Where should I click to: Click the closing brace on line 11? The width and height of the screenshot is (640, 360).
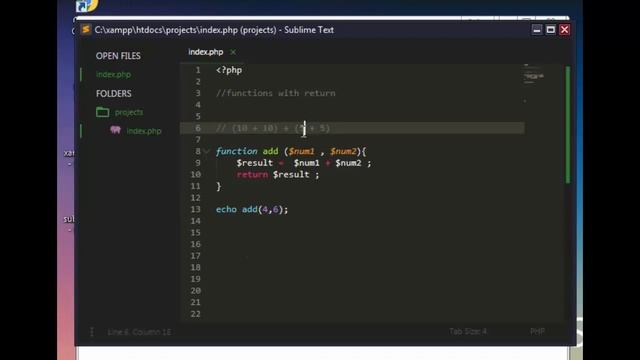[219, 186]
